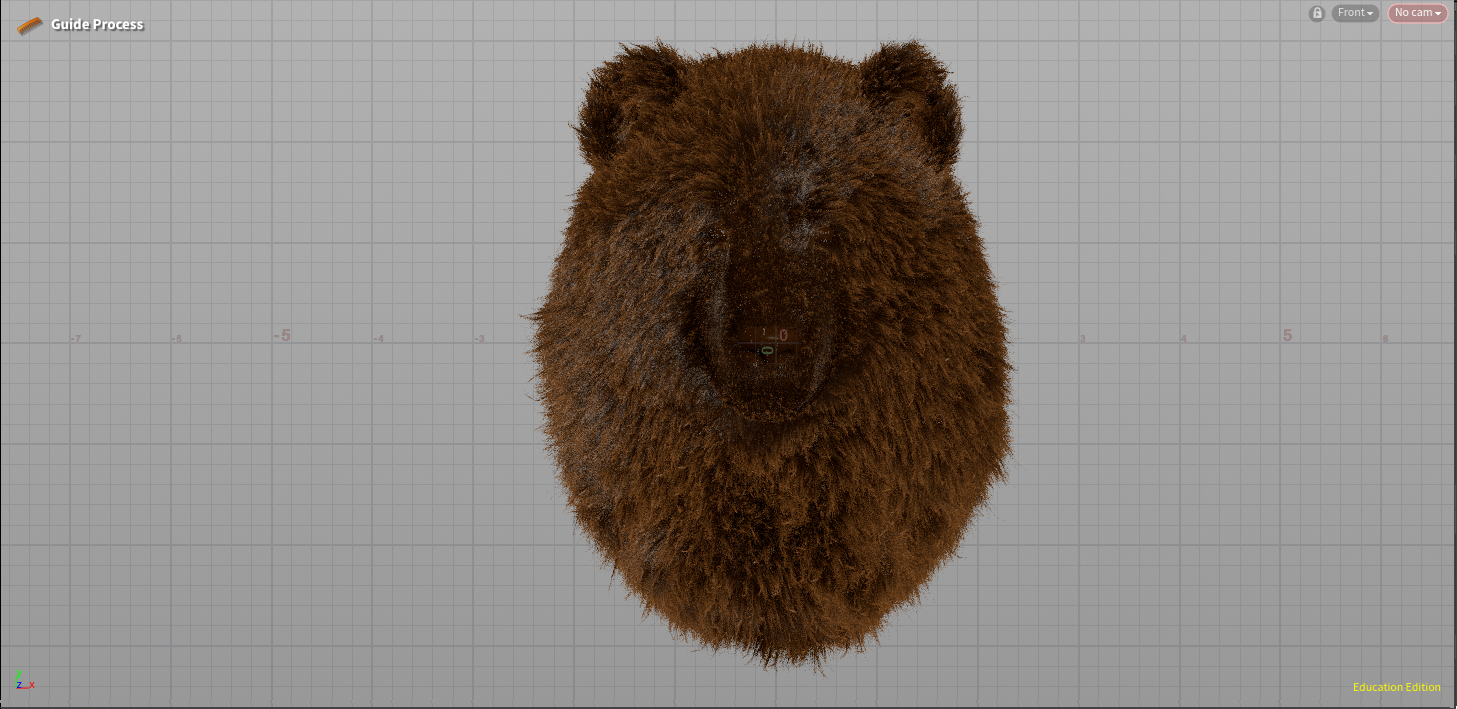The height and width of the screenshot is (709, 1457).
Task: Click the grid label 4 on the right side
Action: click(1183, 339)
